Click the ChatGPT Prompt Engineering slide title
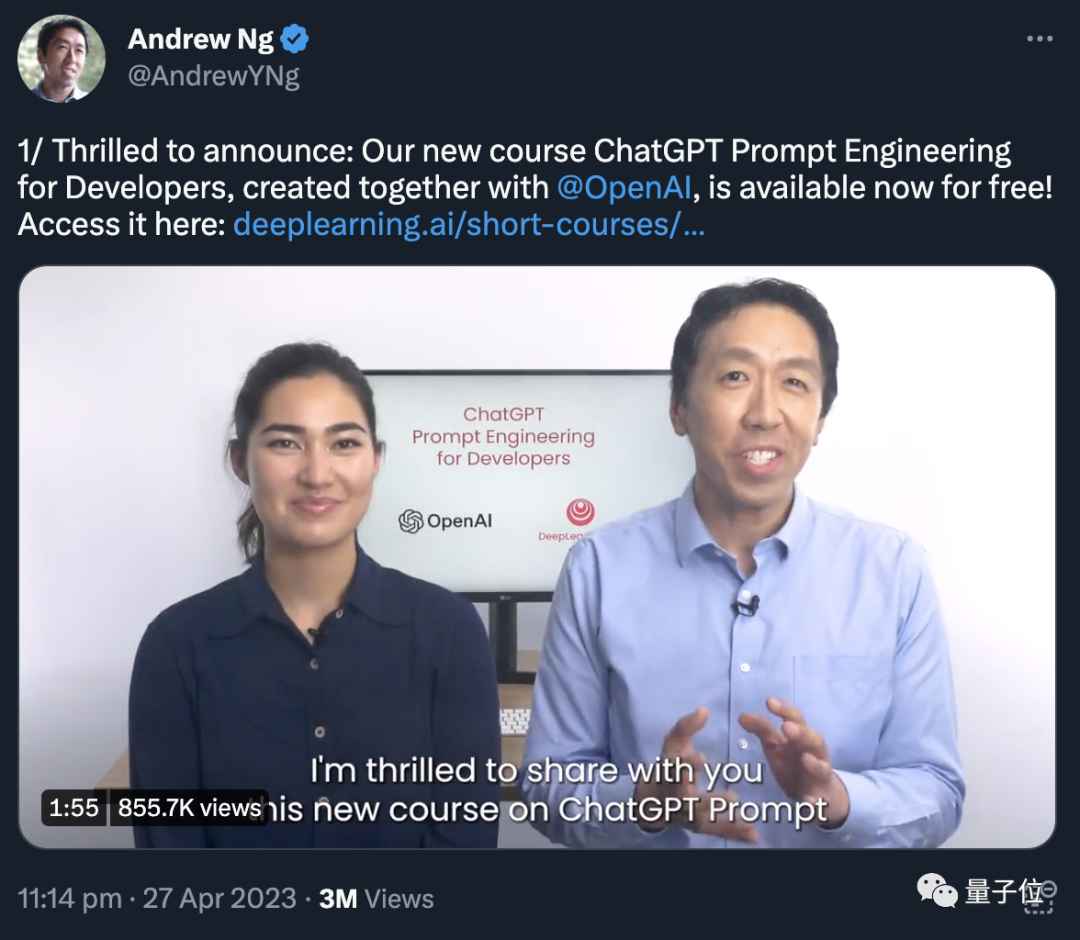1080x940 pixels. pos(503,436)
